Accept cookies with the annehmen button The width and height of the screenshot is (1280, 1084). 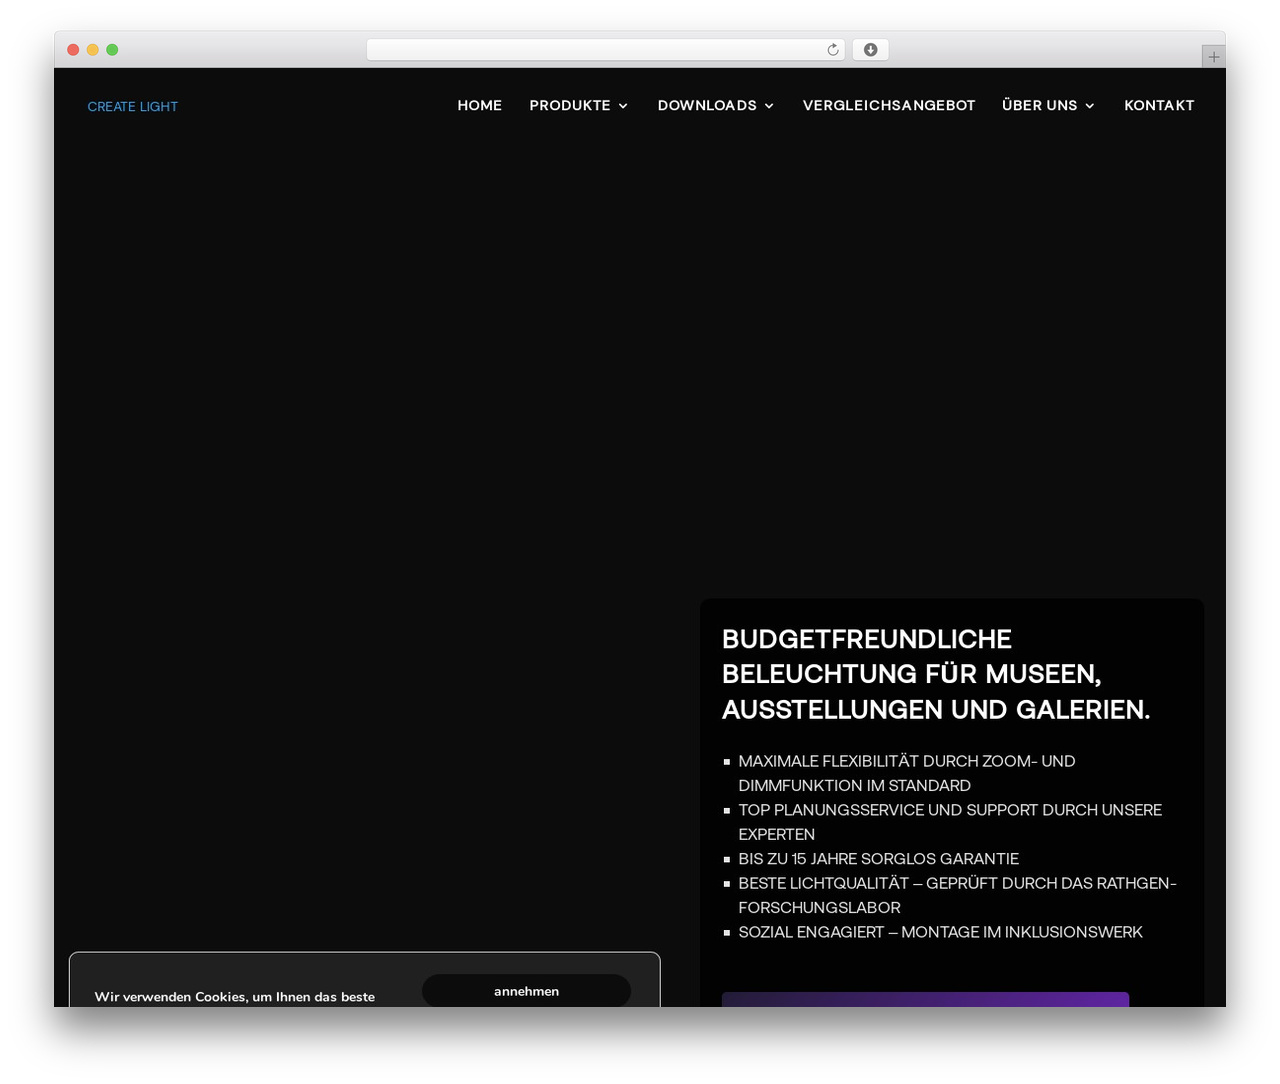526,991
